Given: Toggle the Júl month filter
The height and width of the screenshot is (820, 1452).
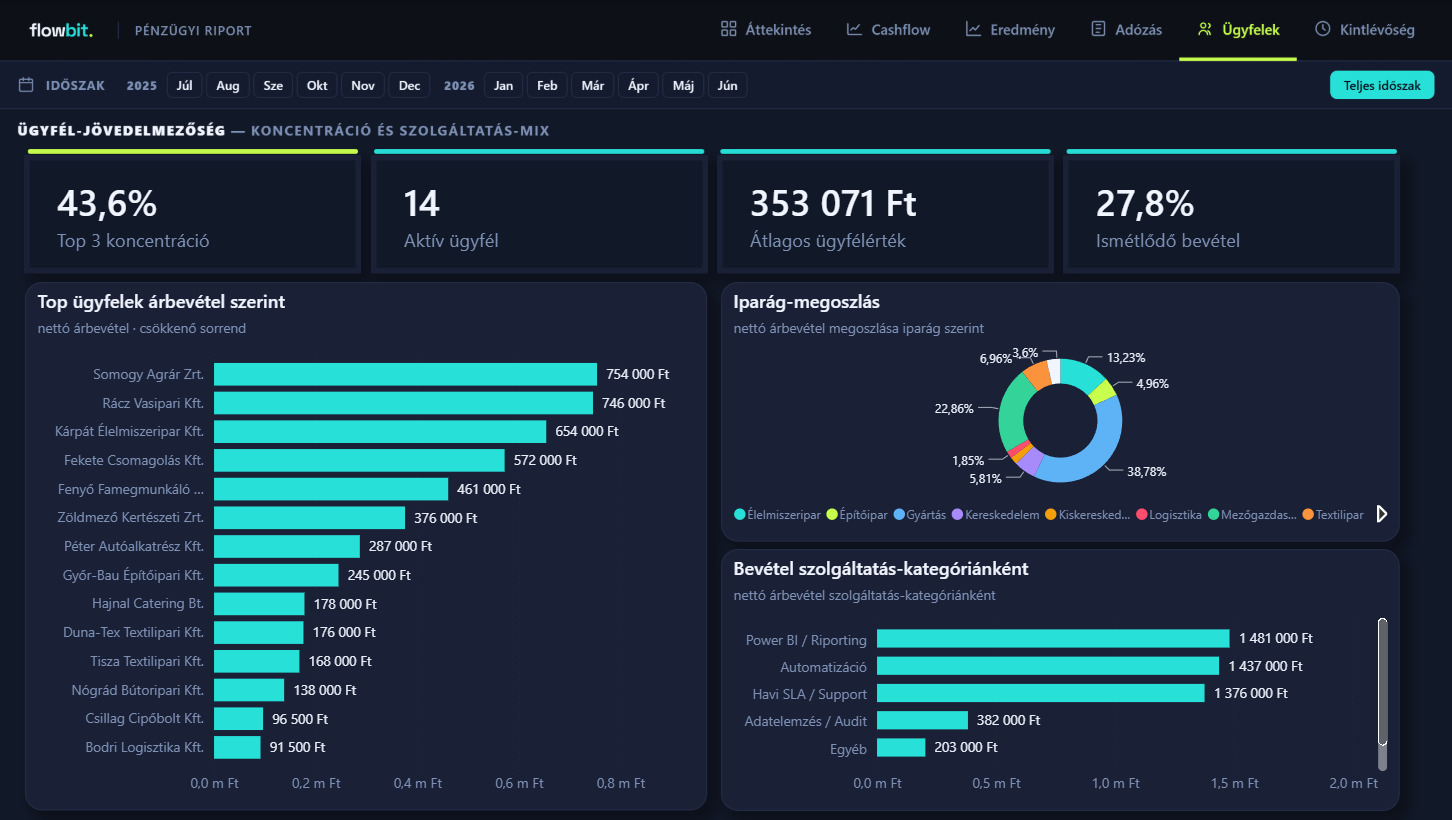Looking at the screenshot, I should click(184, 85).
